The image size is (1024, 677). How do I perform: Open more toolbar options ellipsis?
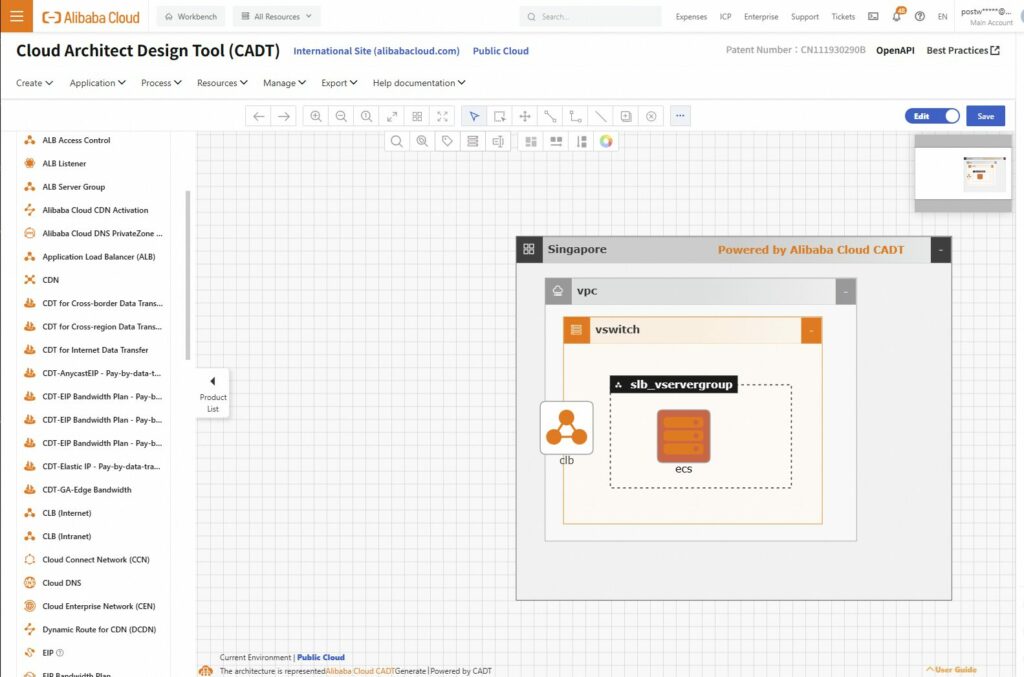click(x=680, y=116)
